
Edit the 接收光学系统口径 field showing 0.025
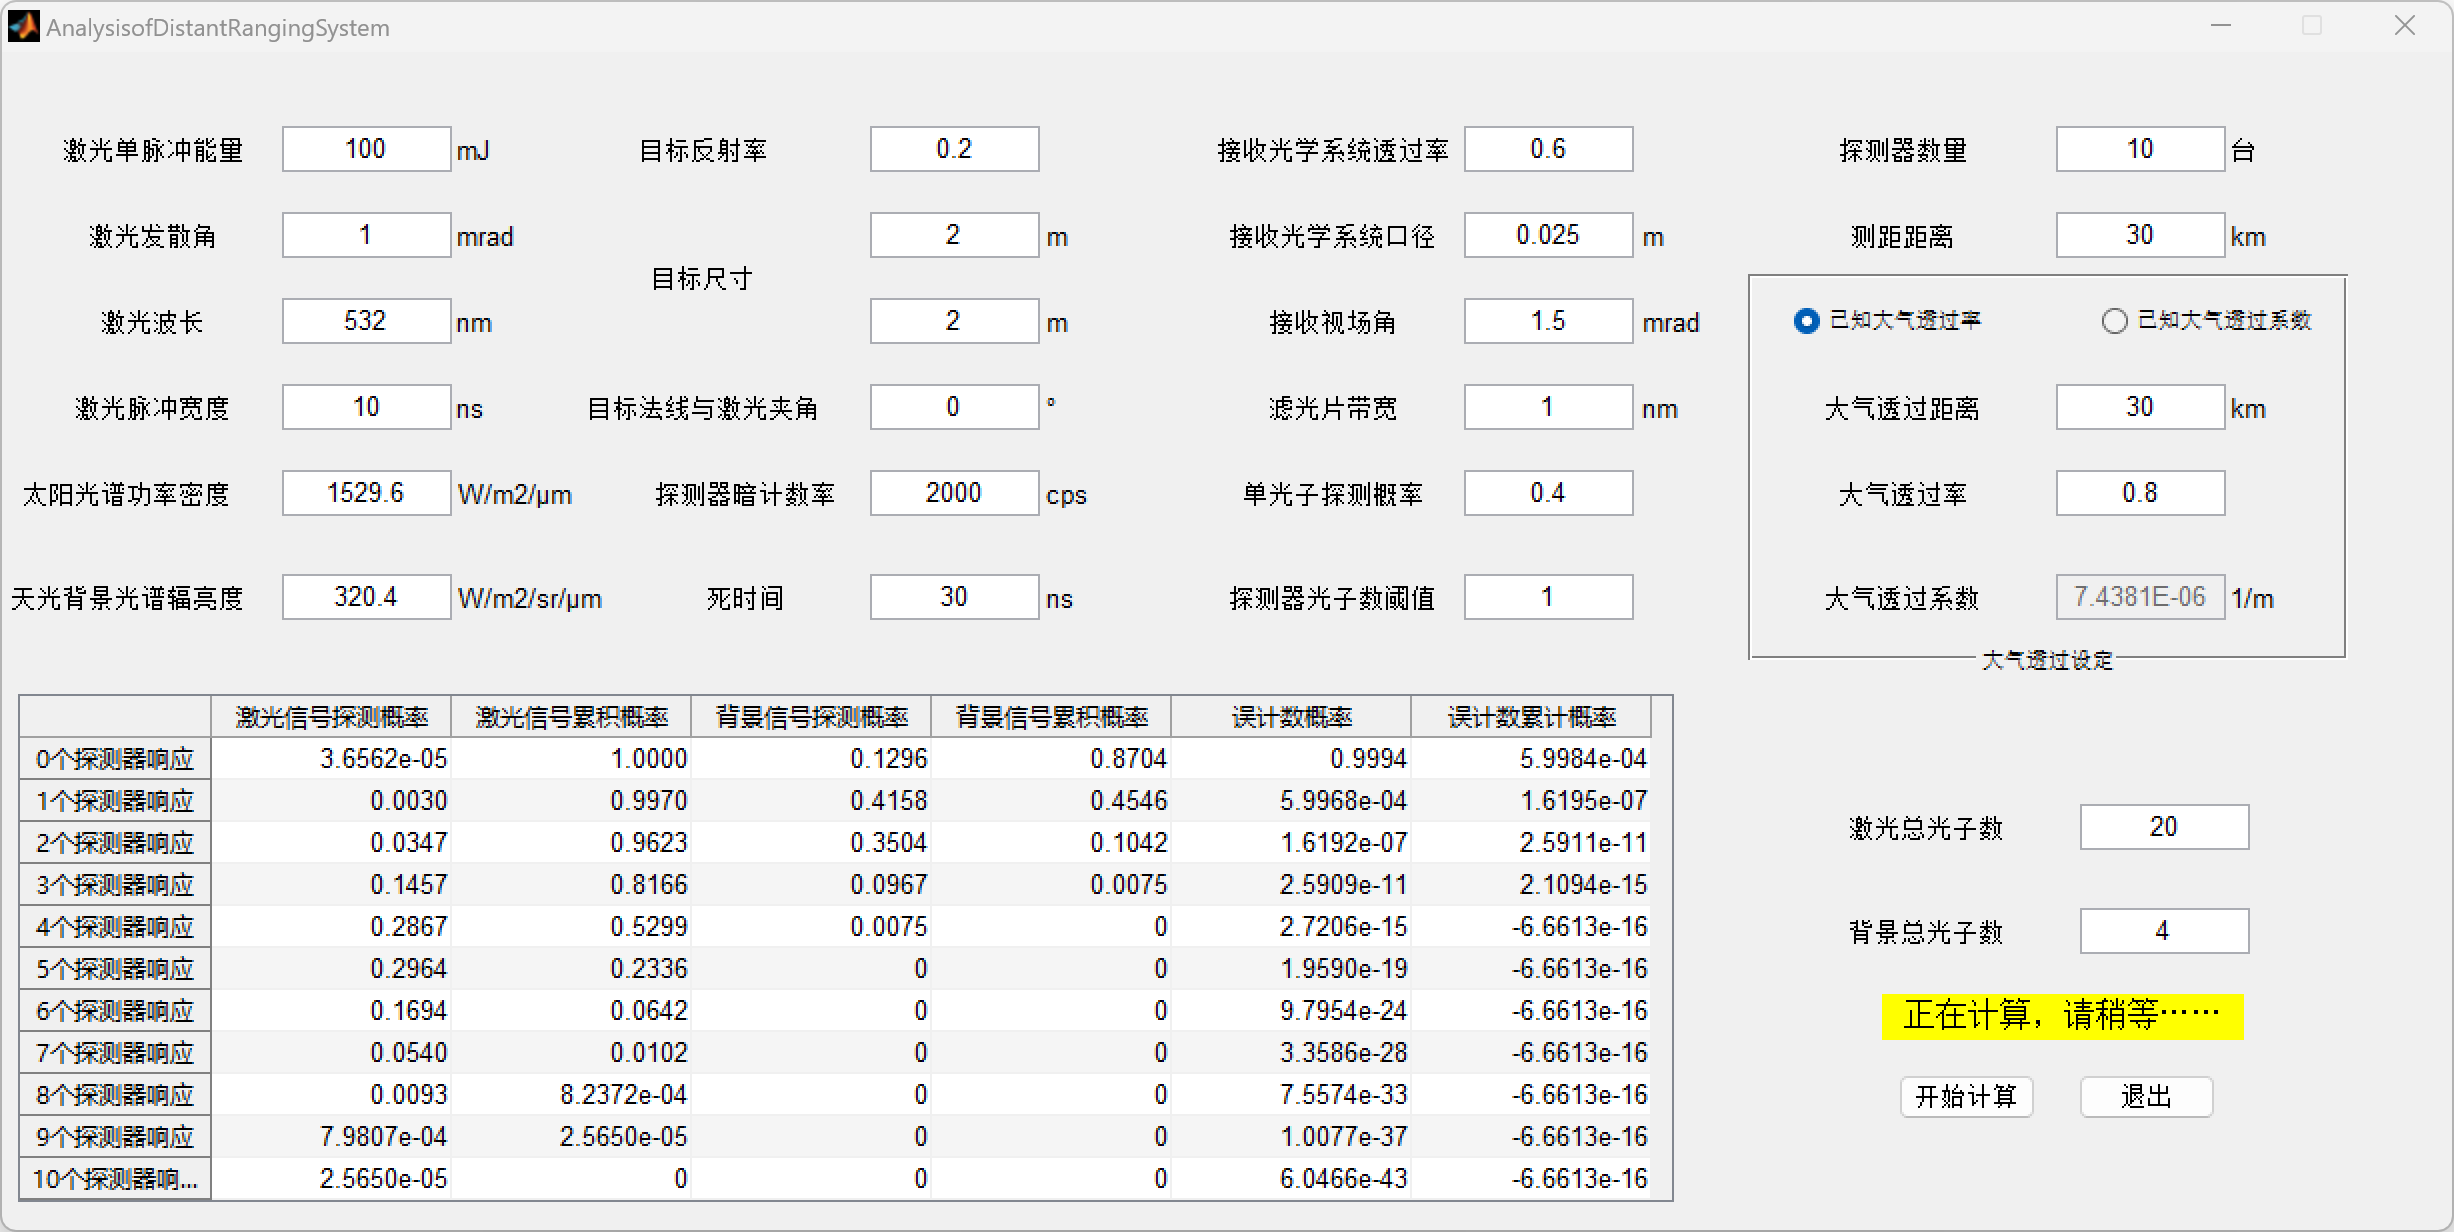(x=1548, y=235)
